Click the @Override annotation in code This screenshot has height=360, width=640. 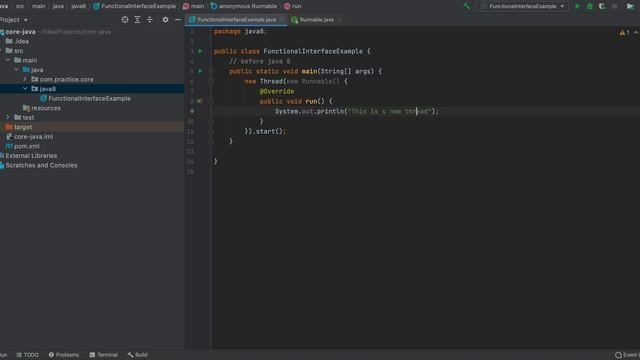click(277, 91)
